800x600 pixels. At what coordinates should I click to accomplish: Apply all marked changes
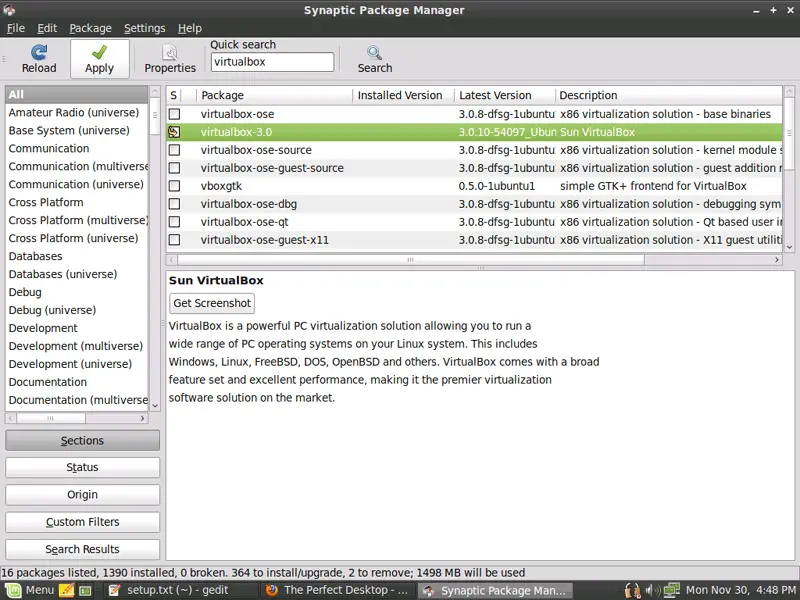99,59
